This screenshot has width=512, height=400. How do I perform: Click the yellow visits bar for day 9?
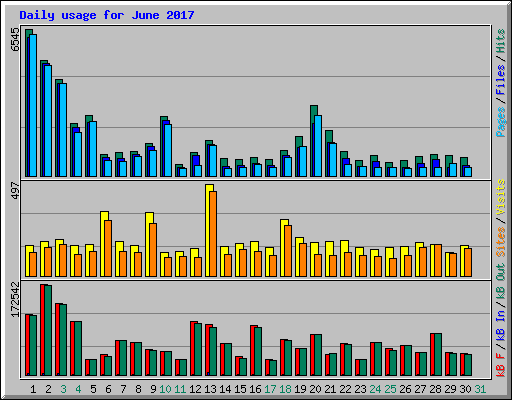coord(148,245)
